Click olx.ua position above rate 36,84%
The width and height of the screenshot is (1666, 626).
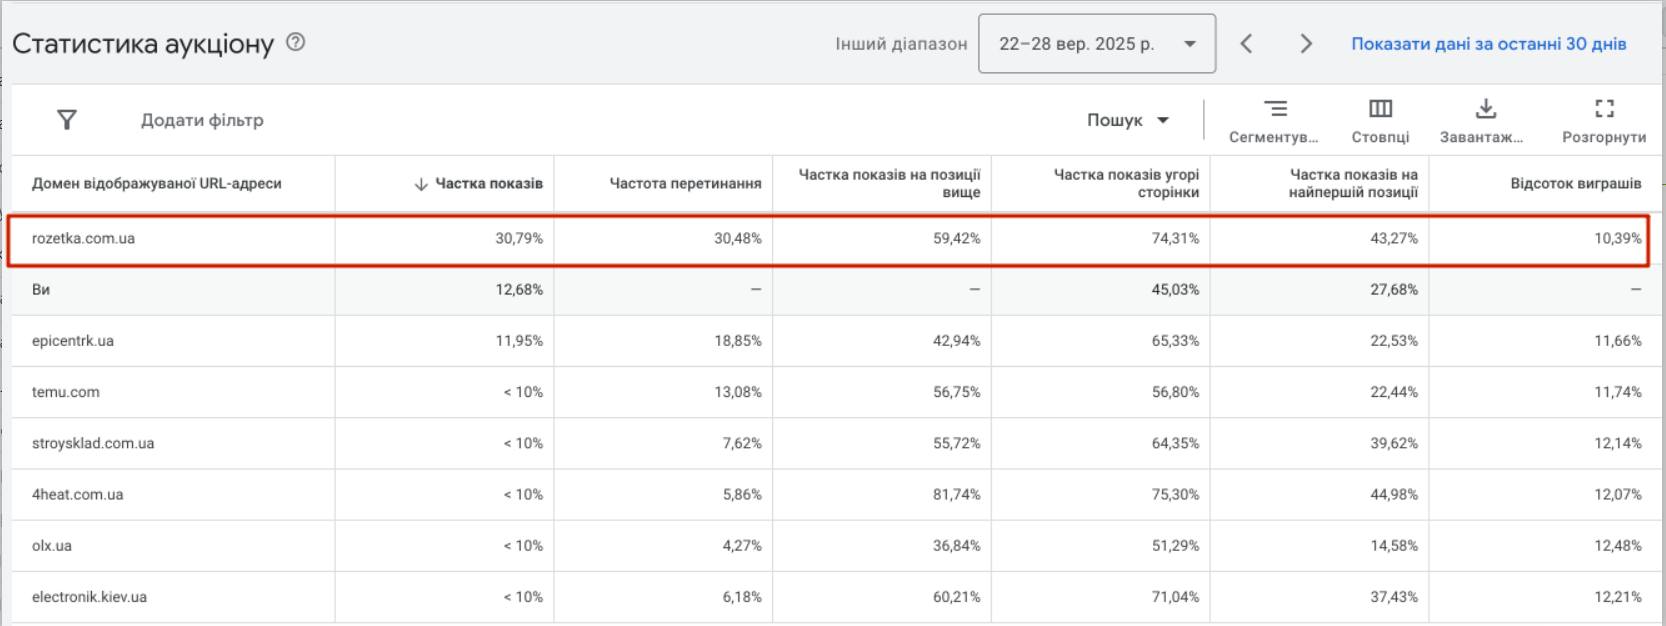point(957,546)
